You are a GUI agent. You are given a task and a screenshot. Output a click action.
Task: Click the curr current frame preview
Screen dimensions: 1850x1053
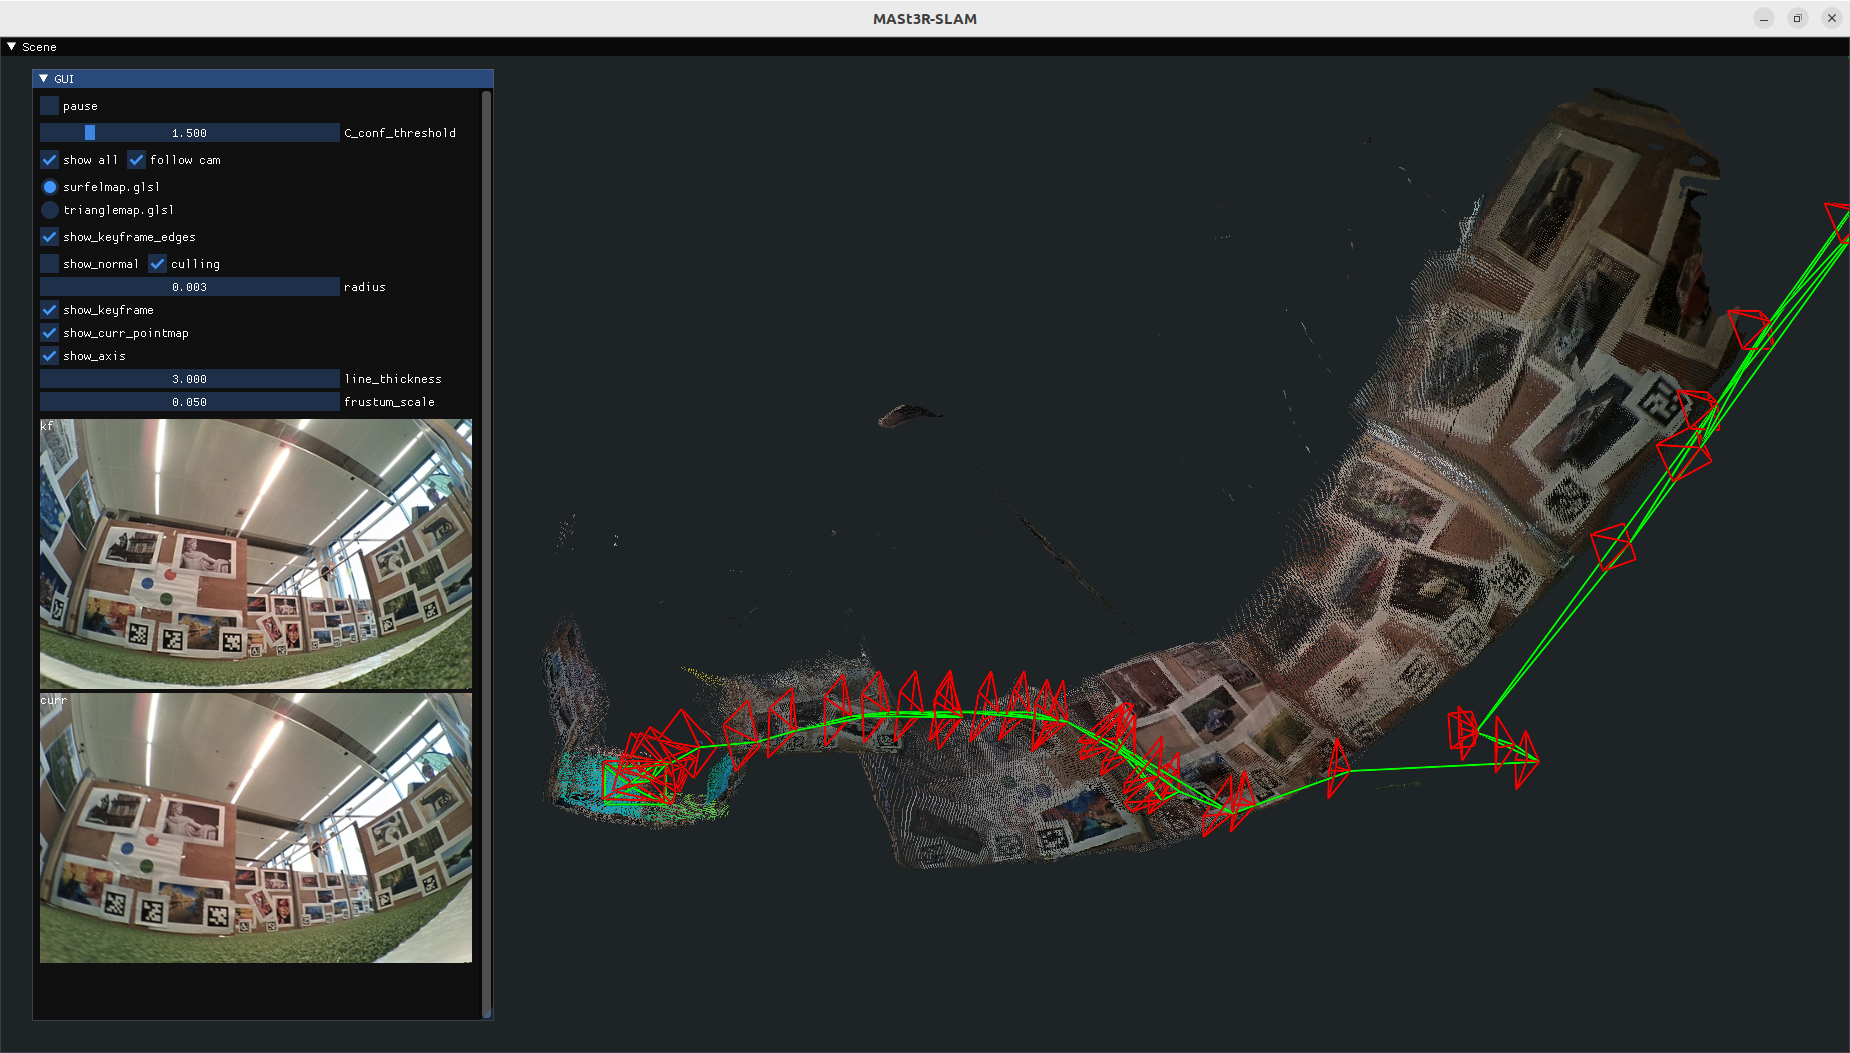click(255, 828)
